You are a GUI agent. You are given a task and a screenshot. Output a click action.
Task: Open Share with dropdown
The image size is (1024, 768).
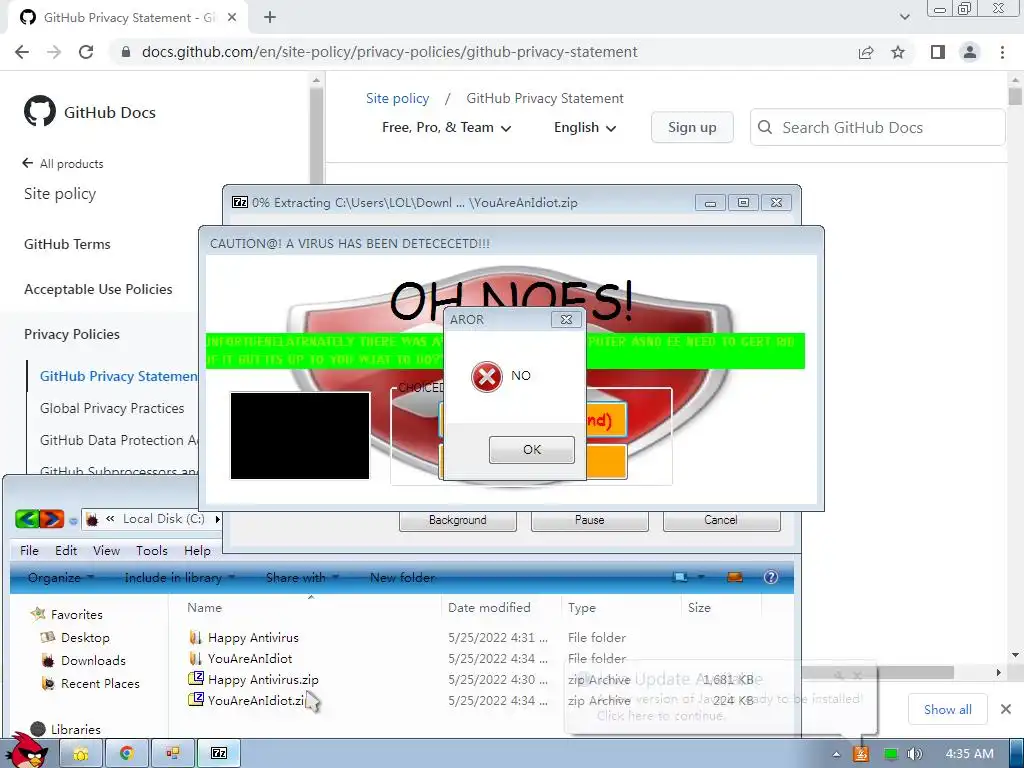302,577
